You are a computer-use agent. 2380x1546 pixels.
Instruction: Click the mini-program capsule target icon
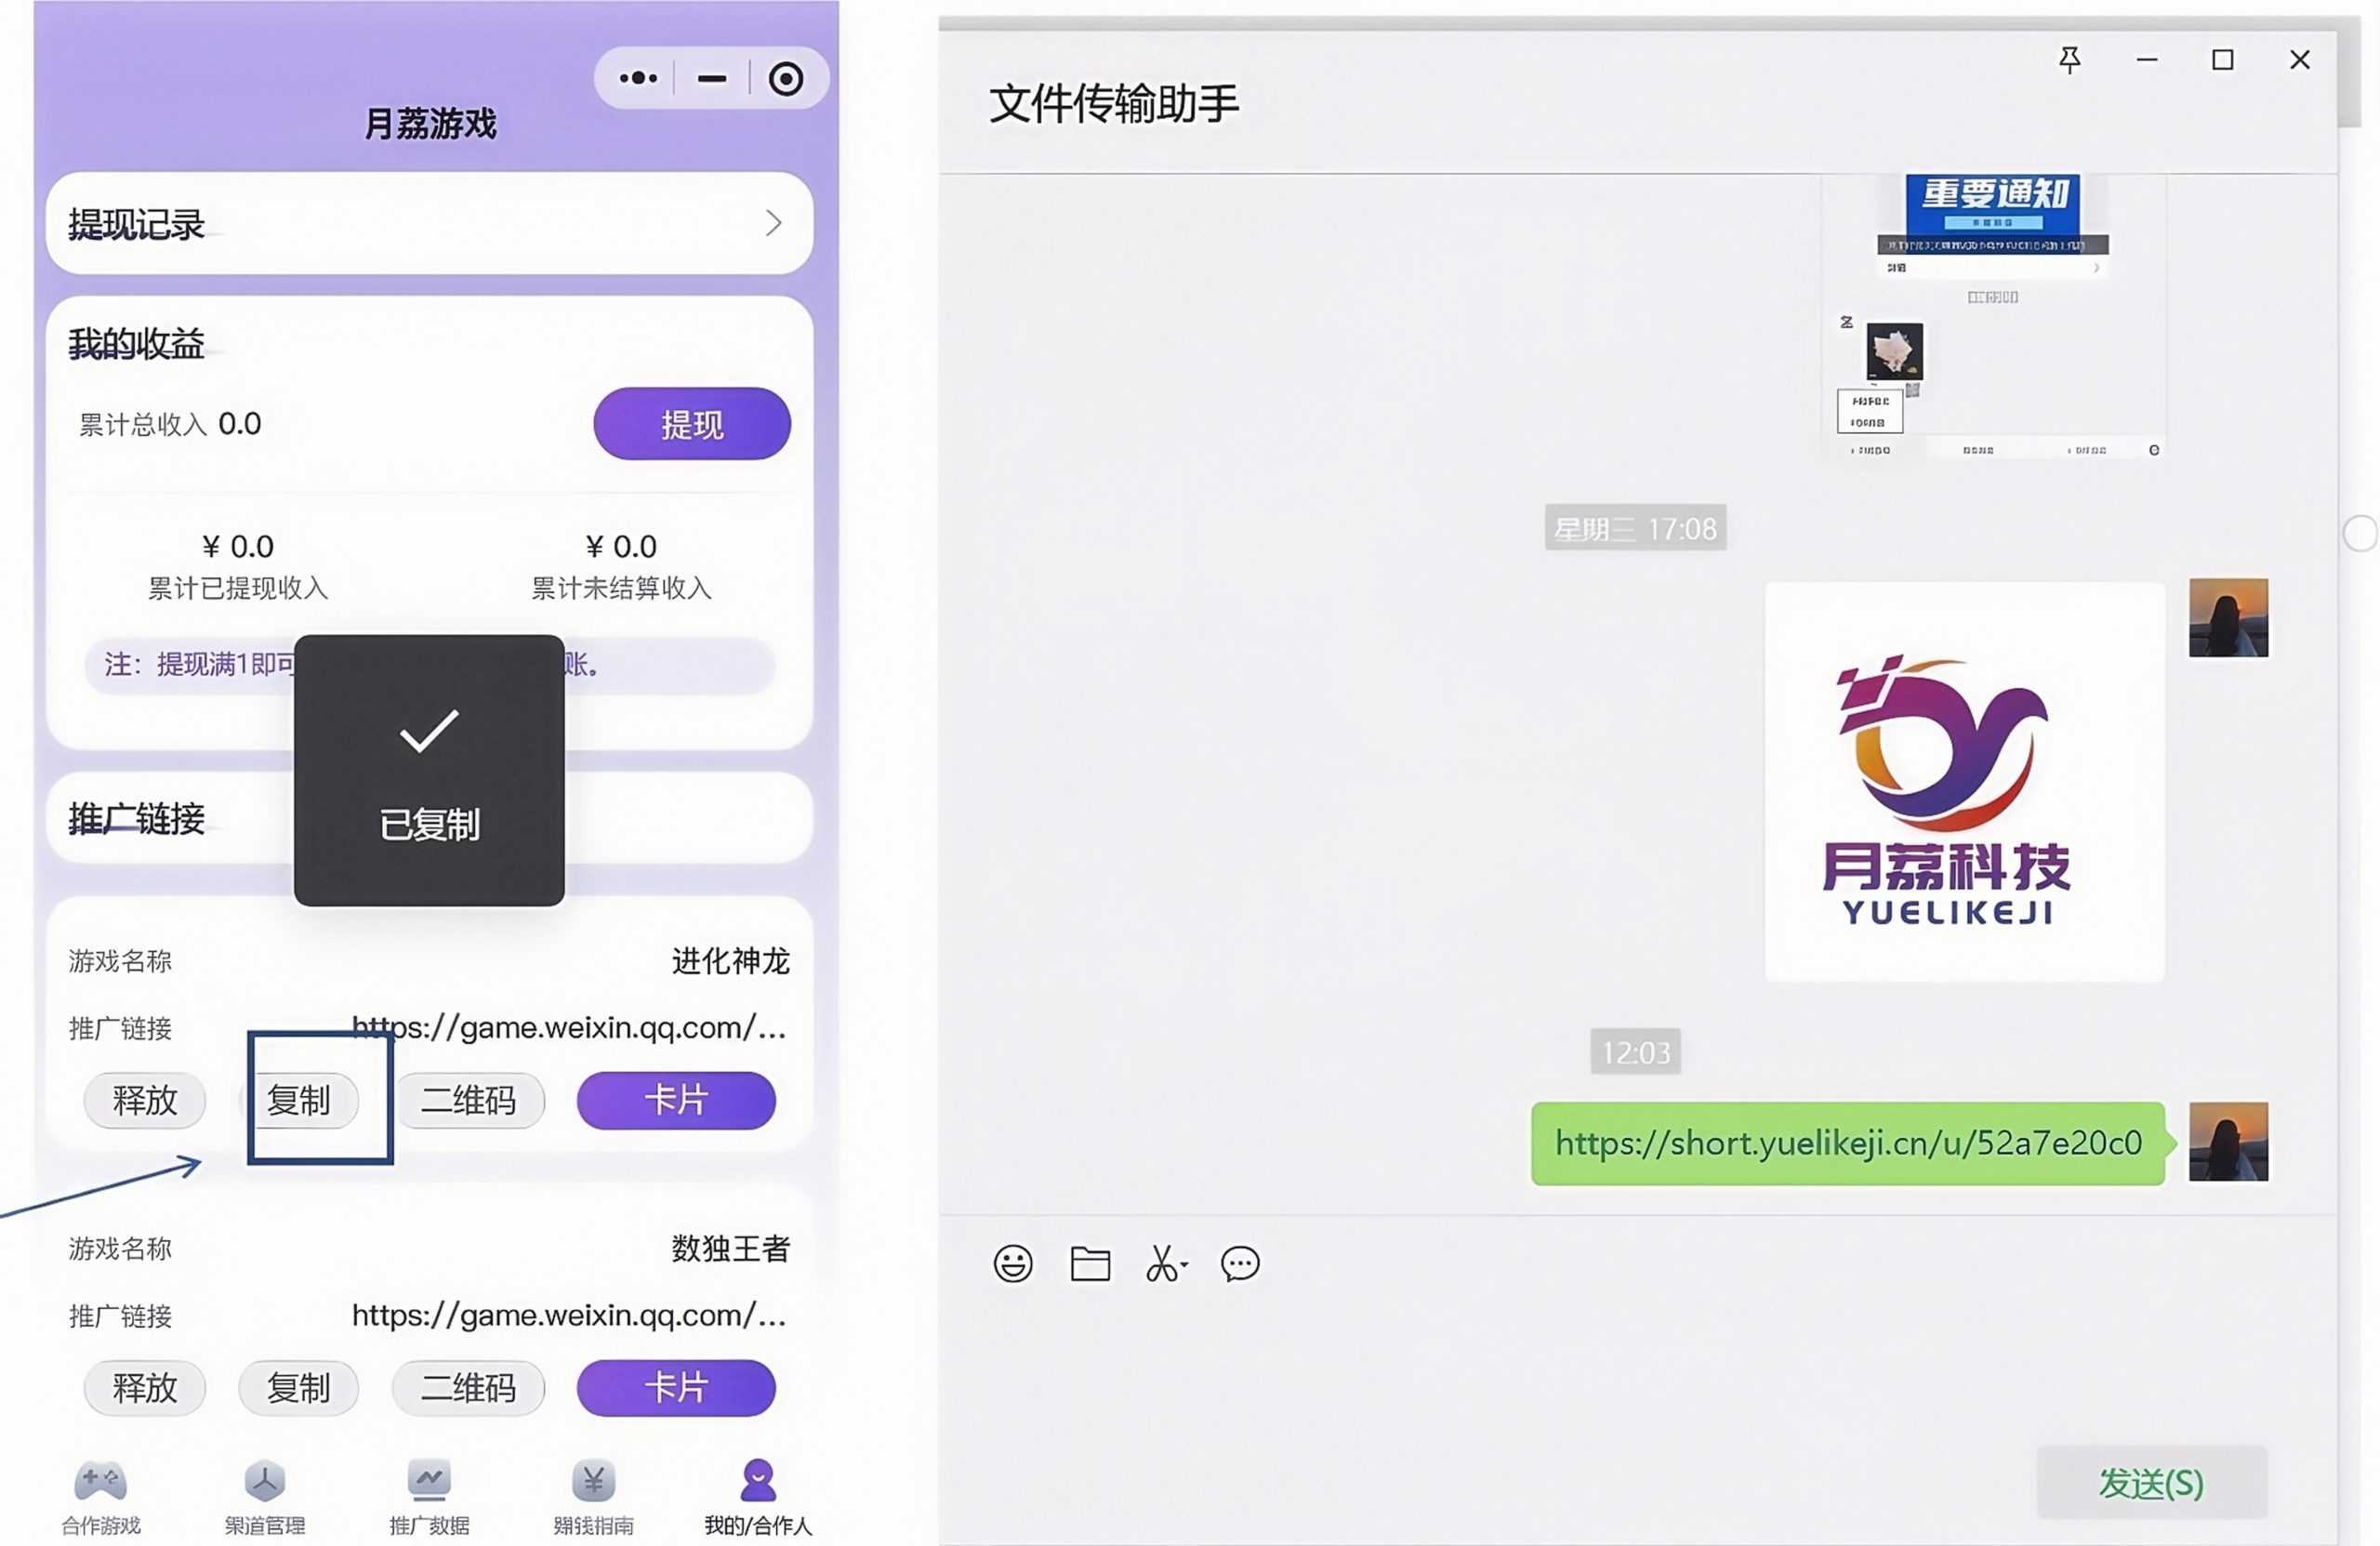point(786,77)
